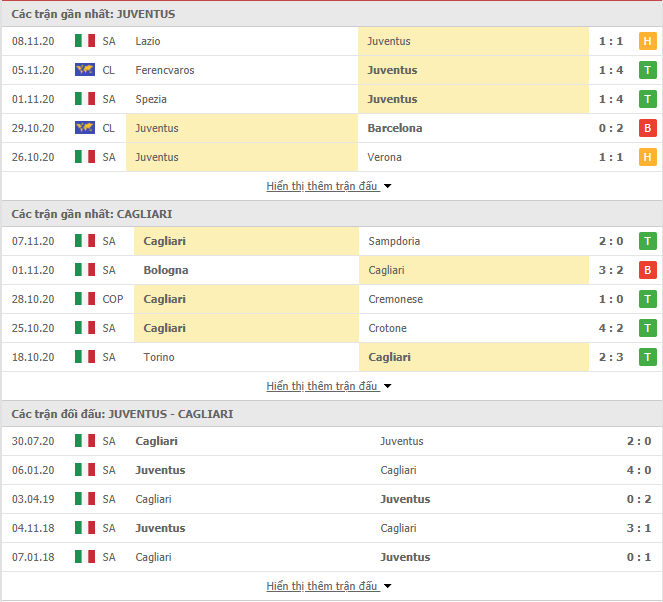
Task: Click the red B badge for Juventus-Barcelona
Action: click(647, 128)
